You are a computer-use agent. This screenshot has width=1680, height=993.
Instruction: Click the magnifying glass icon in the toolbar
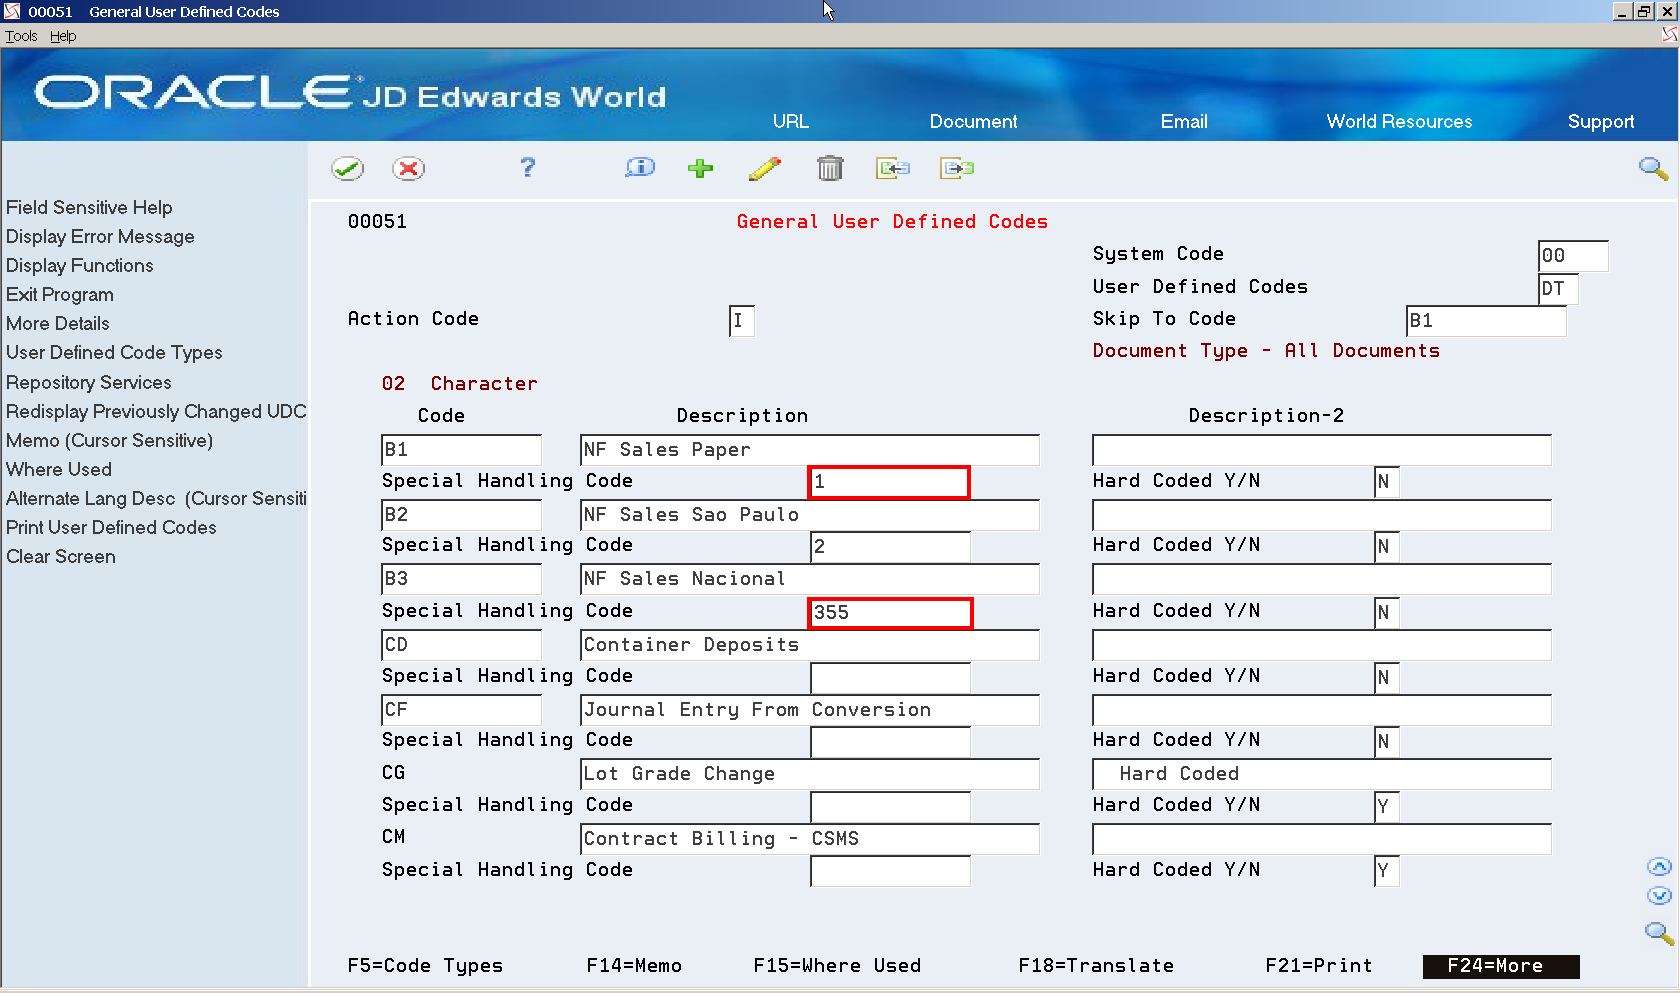pos(1653,168)
